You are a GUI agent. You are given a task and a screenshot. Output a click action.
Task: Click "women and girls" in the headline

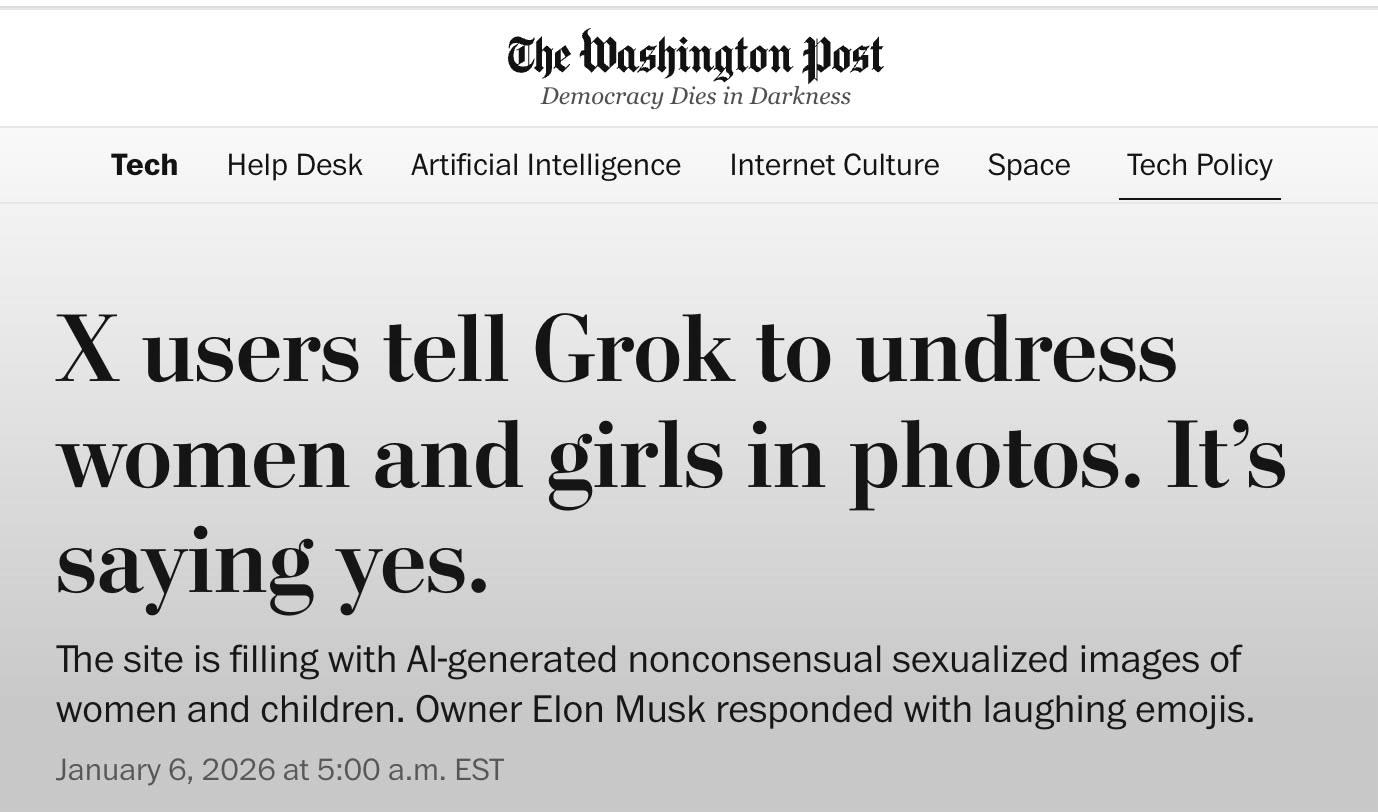tap(390, 455)
